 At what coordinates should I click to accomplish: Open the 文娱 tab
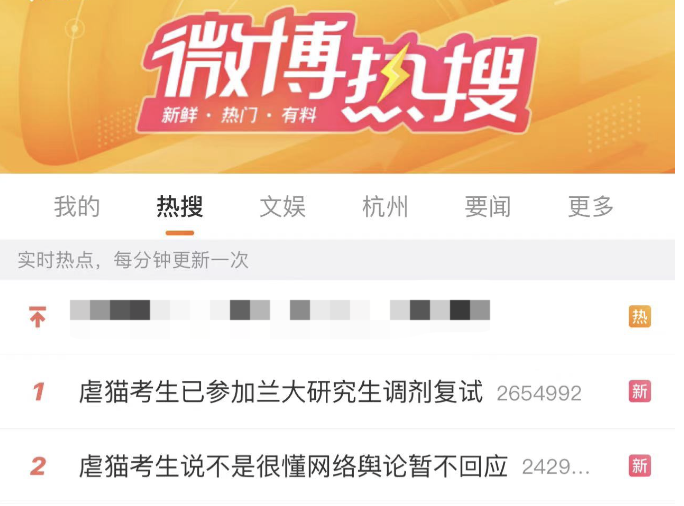coord(282,206)
